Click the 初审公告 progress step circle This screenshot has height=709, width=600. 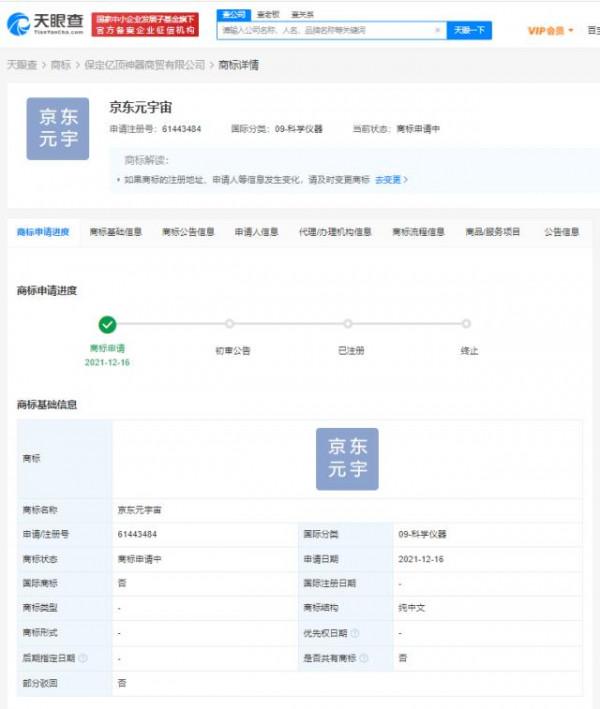[x=230, y=324]
